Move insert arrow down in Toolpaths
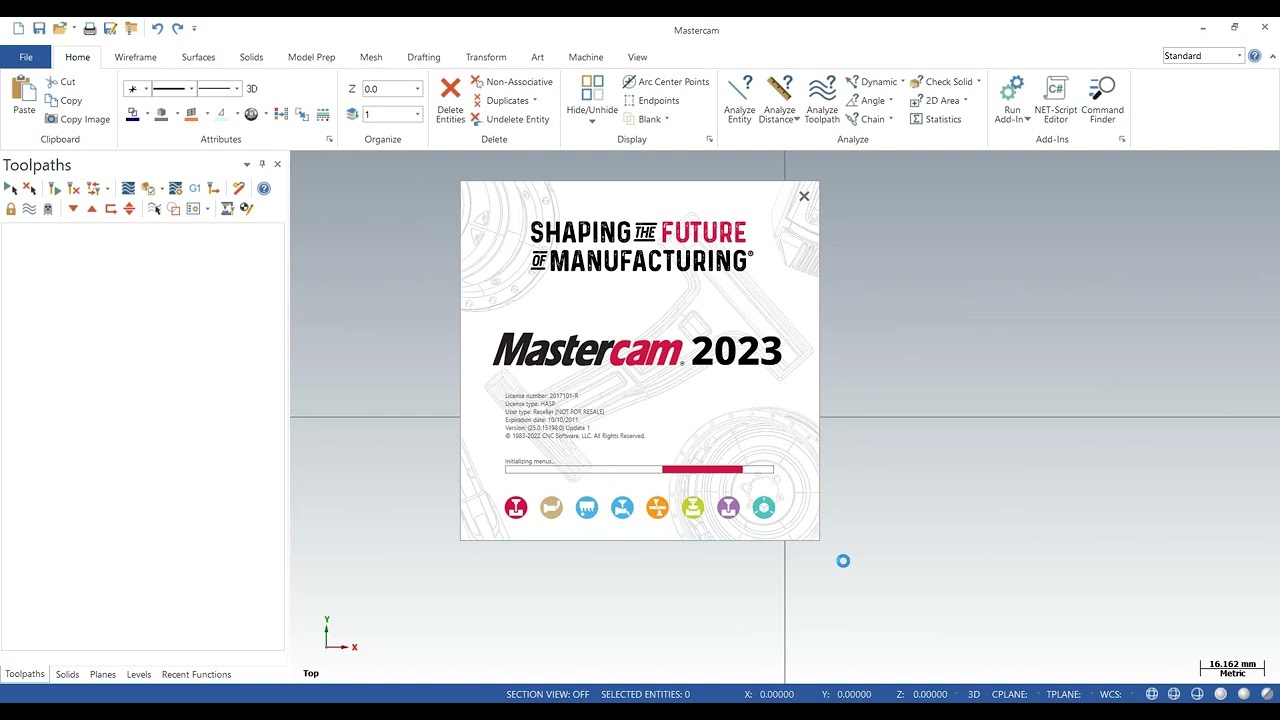This screenshot has height=720, width=1280. [x=73, y=209]
